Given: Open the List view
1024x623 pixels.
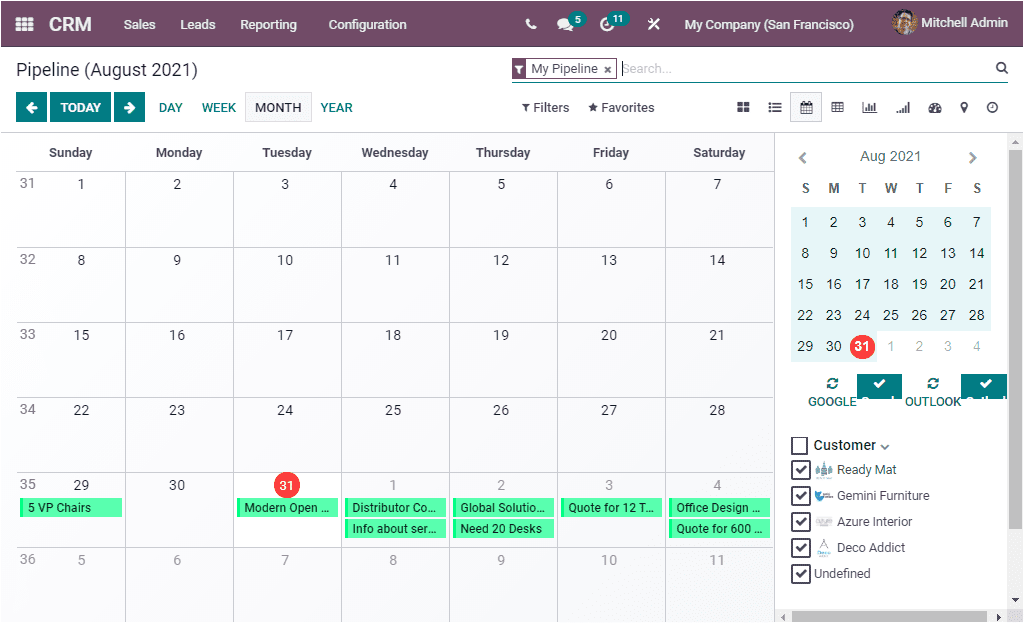Looking at the screenshot, I should (x=775, y=107).
